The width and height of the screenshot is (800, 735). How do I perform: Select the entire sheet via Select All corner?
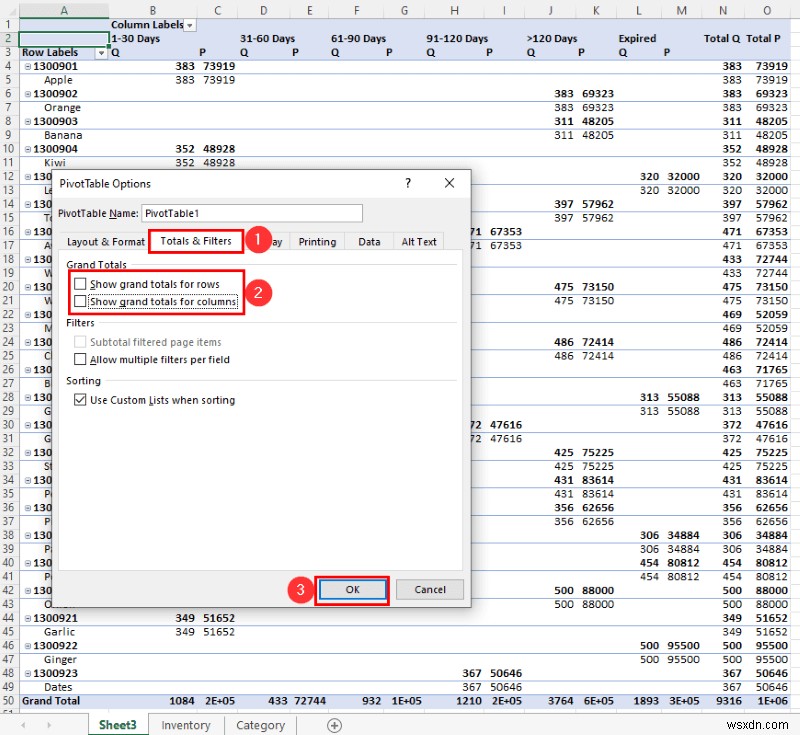pos(9,9)
